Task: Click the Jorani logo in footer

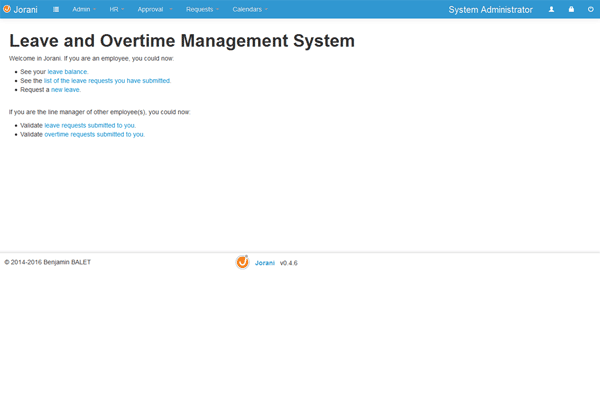Action: pos(242,263)
